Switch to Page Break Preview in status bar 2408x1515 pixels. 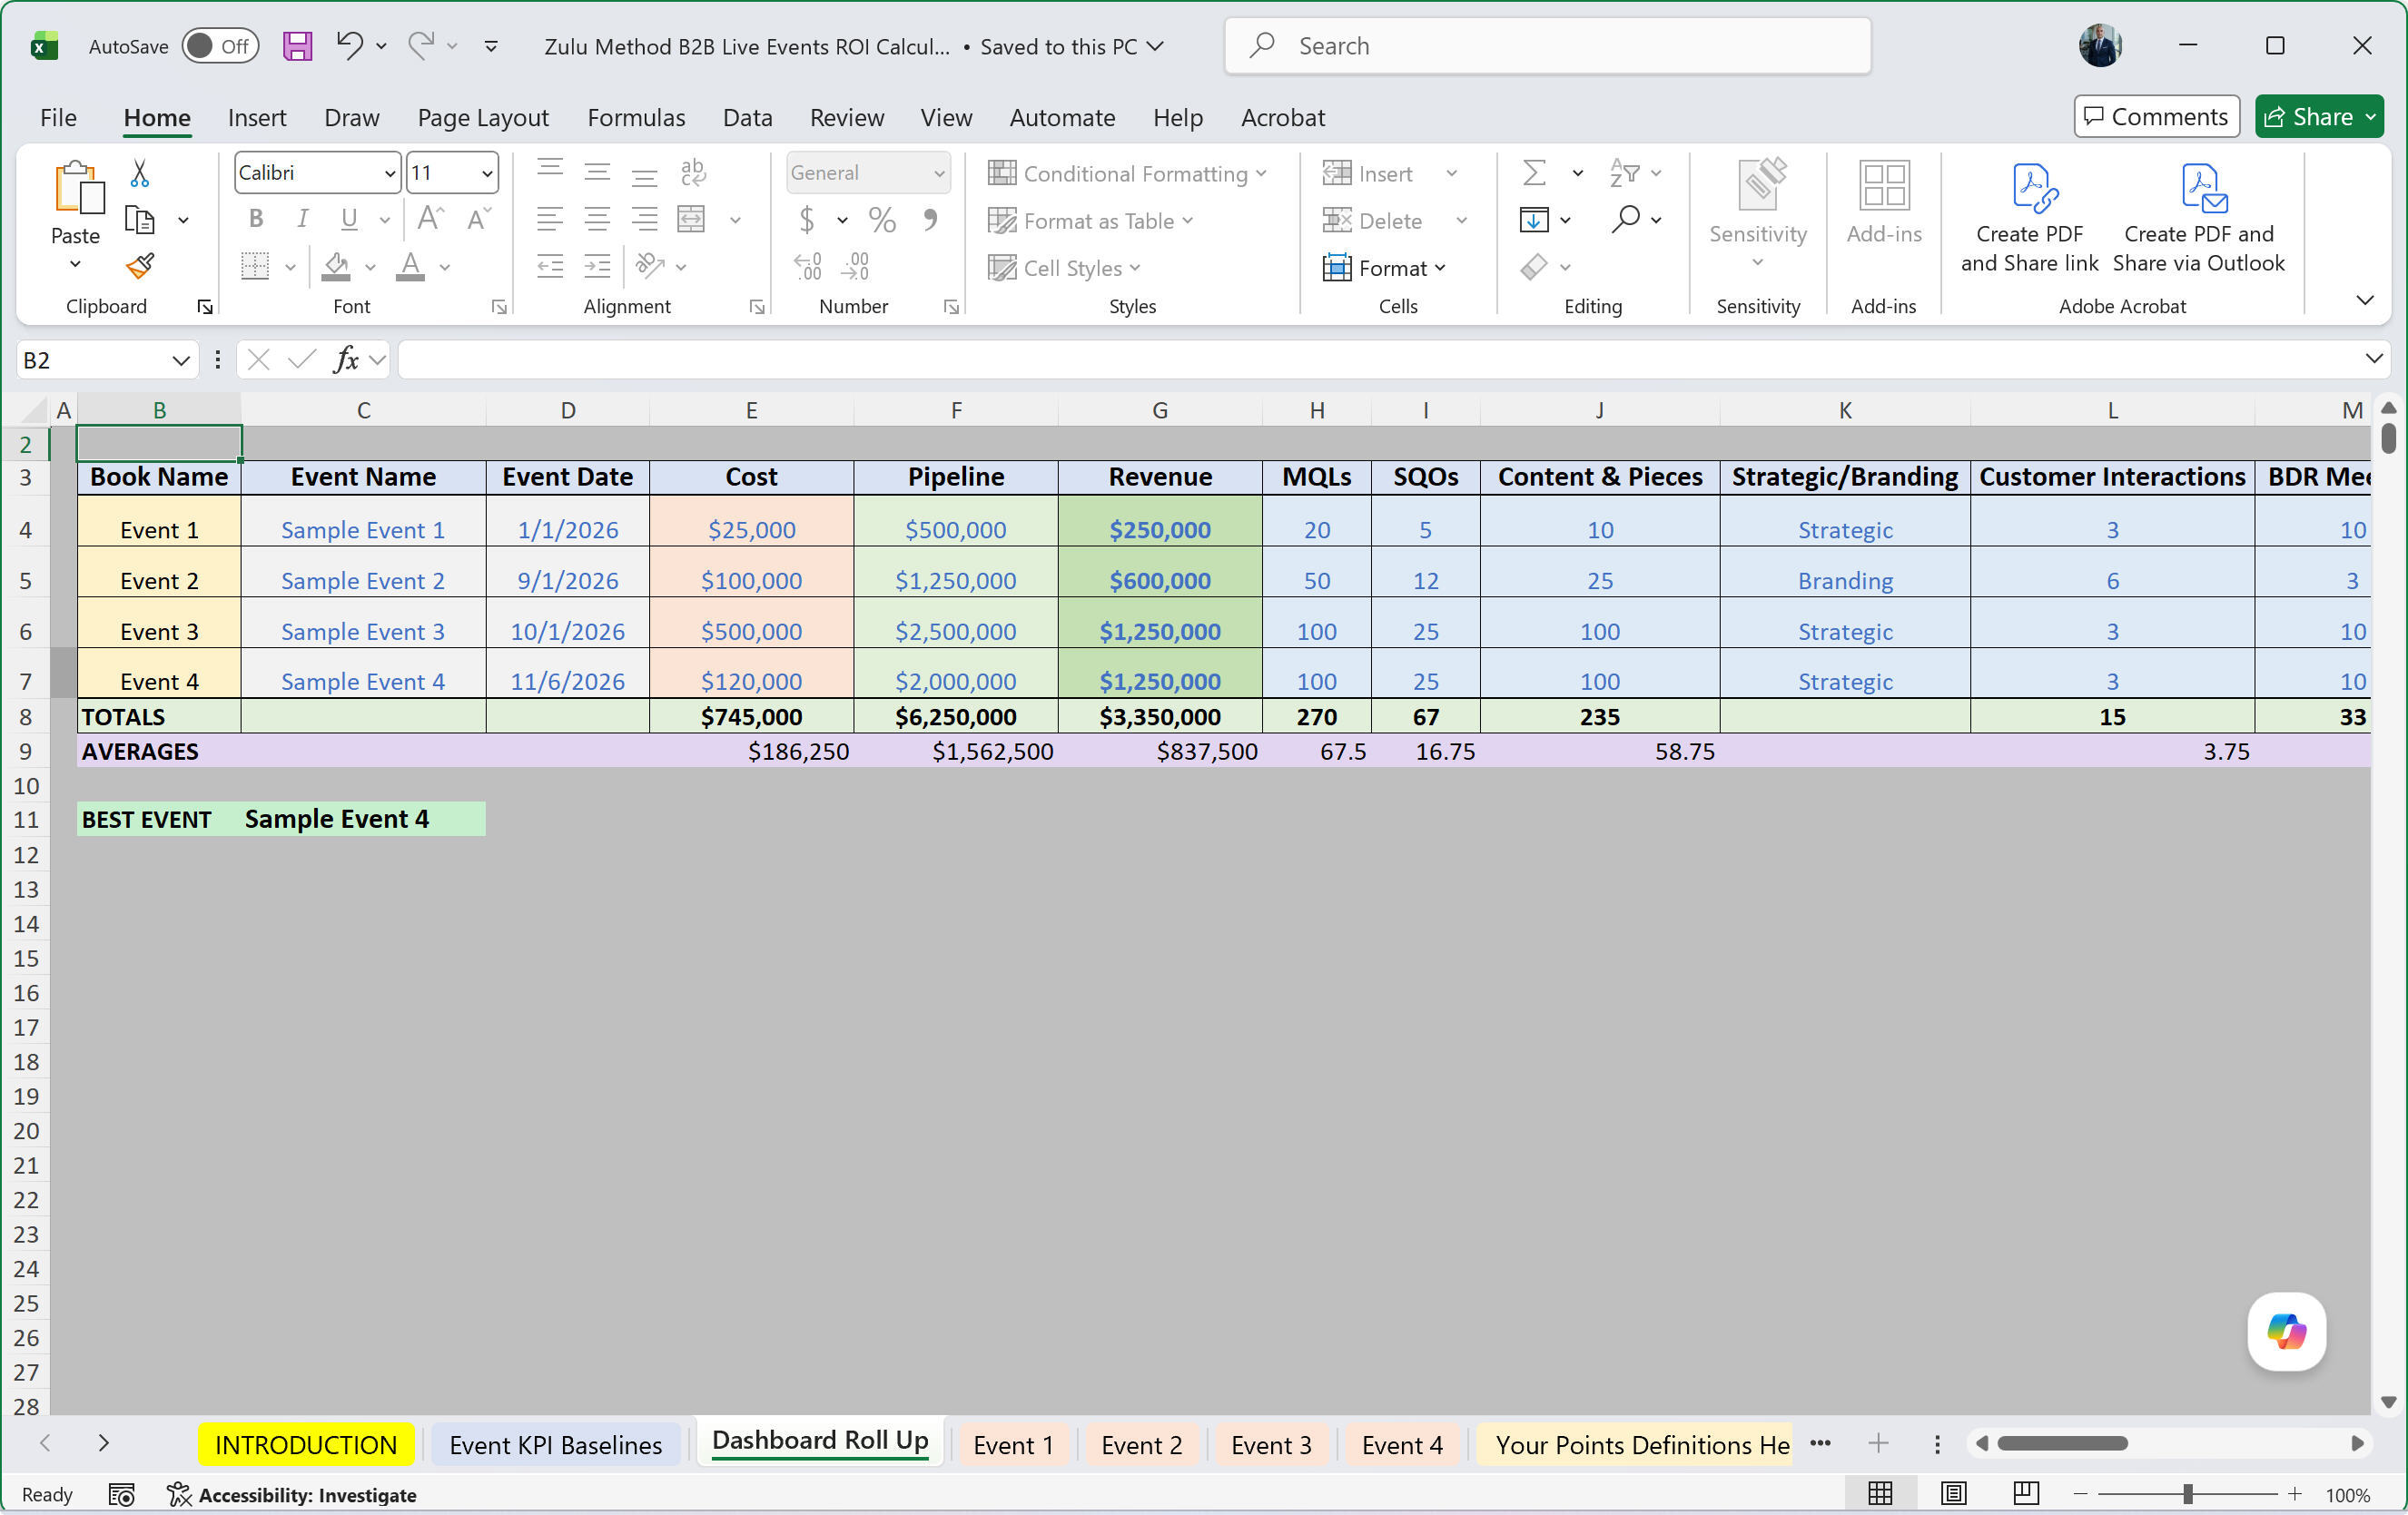2026,1493
